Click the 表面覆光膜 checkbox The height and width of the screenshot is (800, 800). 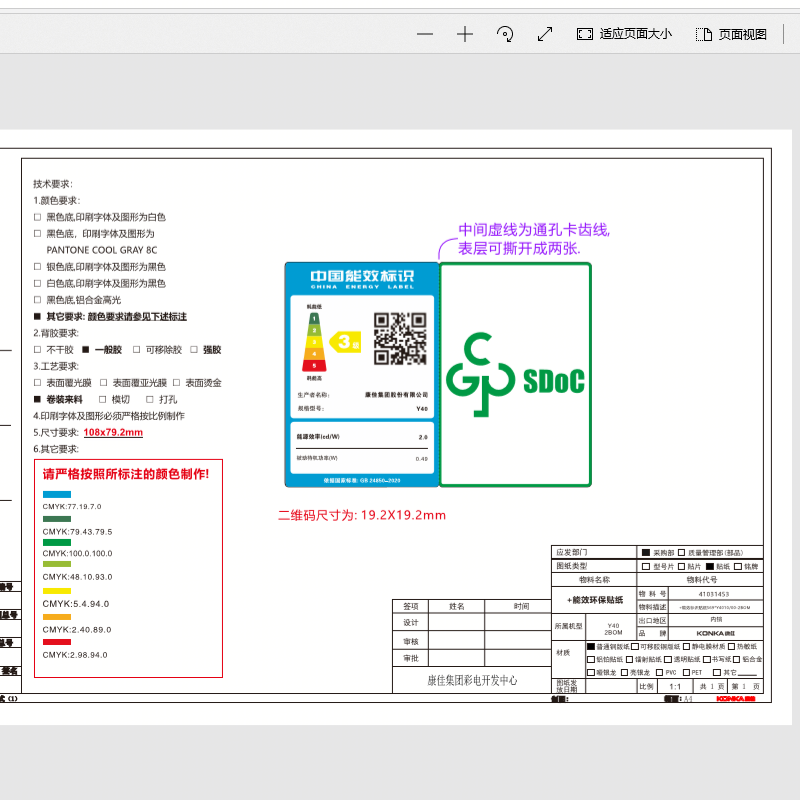click(x=37, y=383)
